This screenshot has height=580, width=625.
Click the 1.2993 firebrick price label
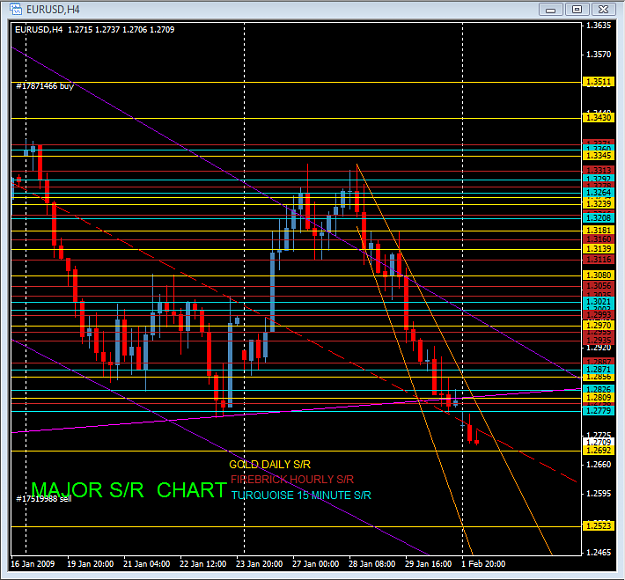(x=598, y=315)
